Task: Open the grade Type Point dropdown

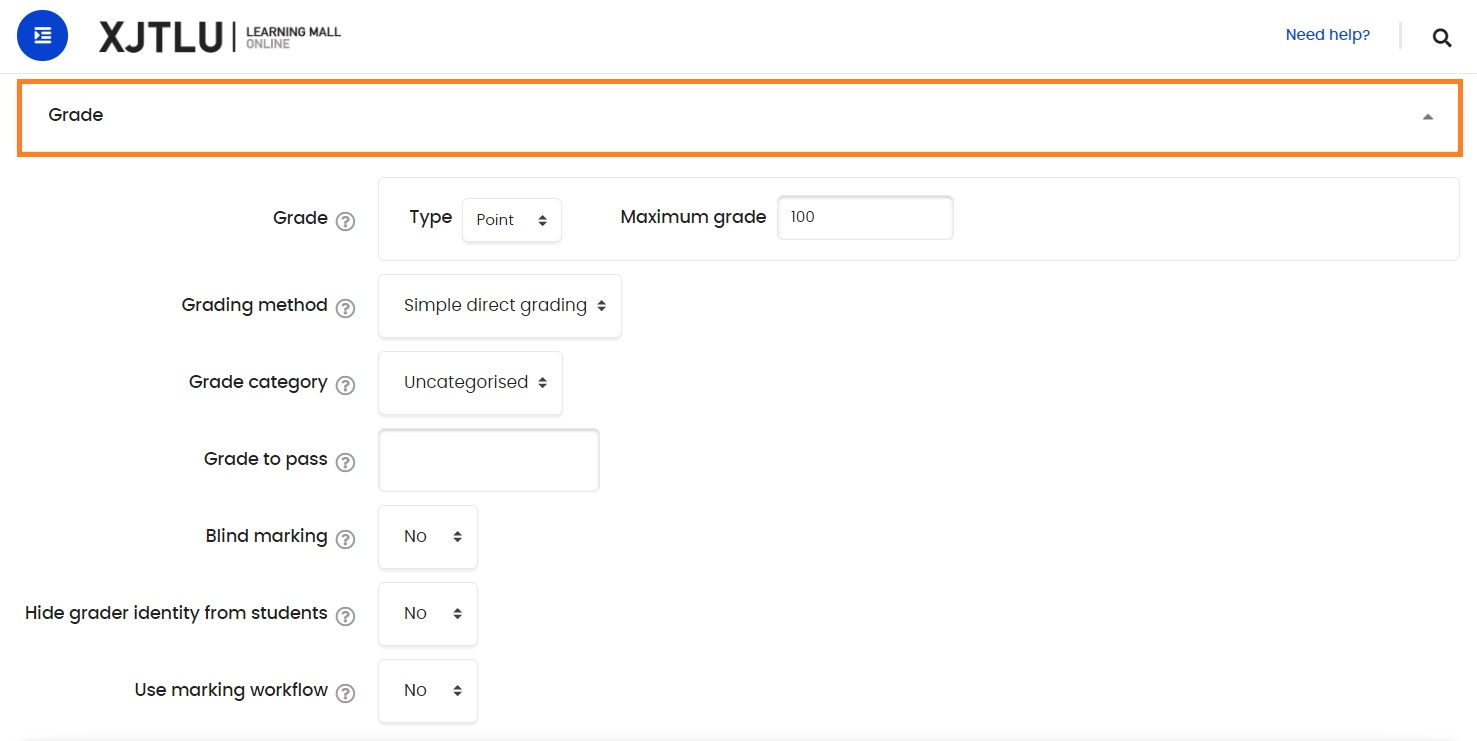Action: pos(512,220)
